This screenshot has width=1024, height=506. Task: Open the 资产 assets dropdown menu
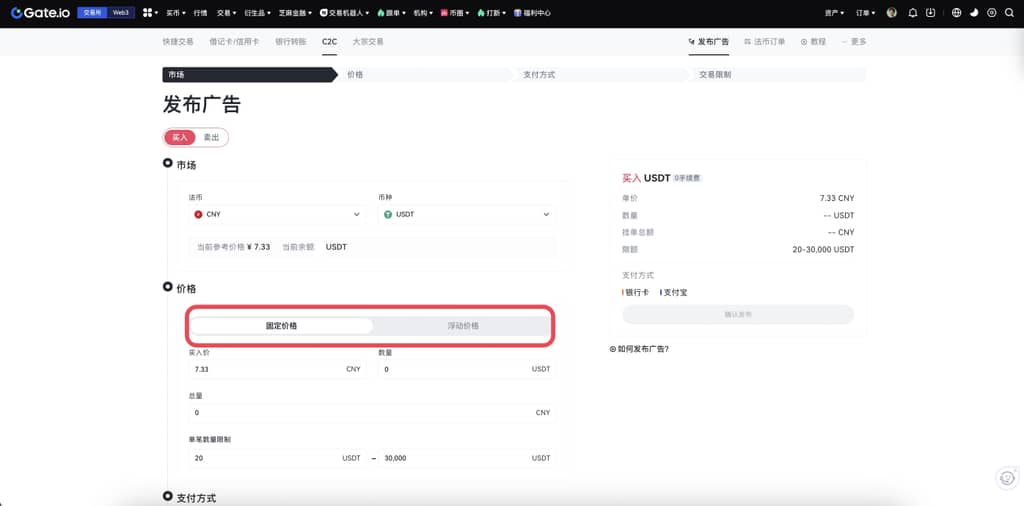(x=835, y=13)
